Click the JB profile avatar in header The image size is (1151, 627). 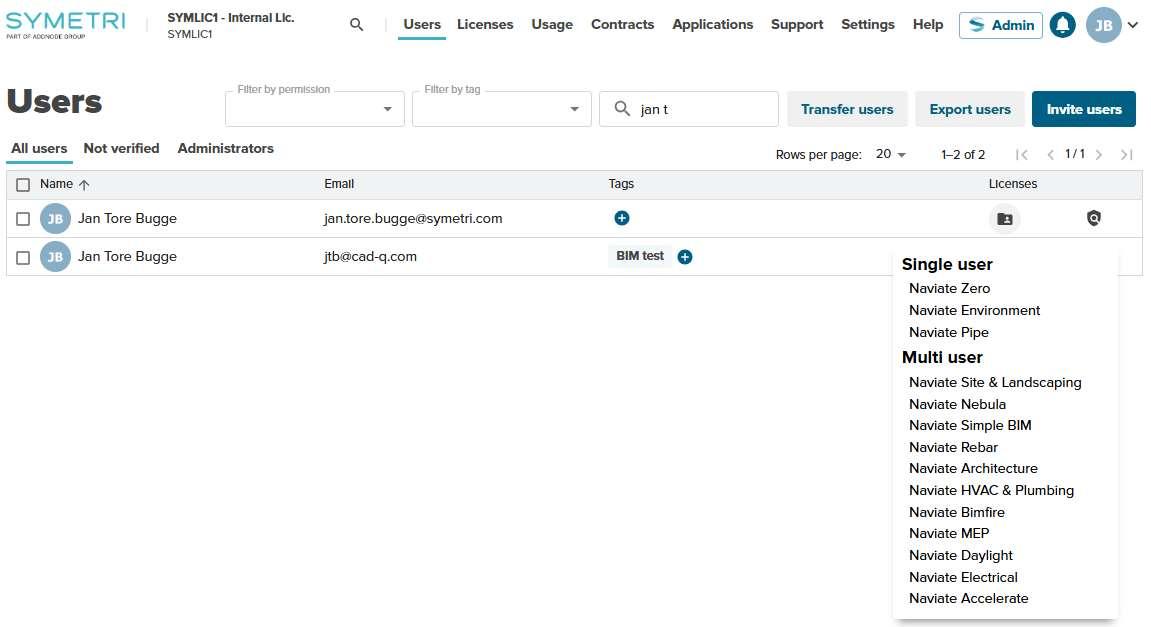(x=1103, y=25)
